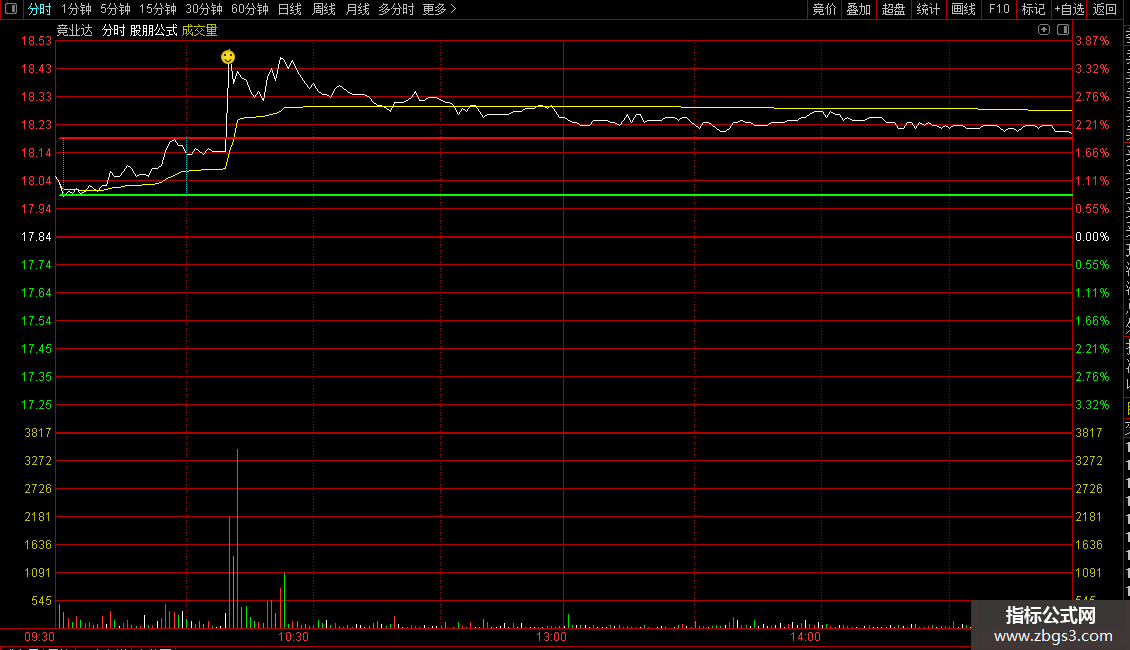Screen dimensions: 1130x650
Task: Click the 18.53 price on left axis
Action: tap(36, 41)
